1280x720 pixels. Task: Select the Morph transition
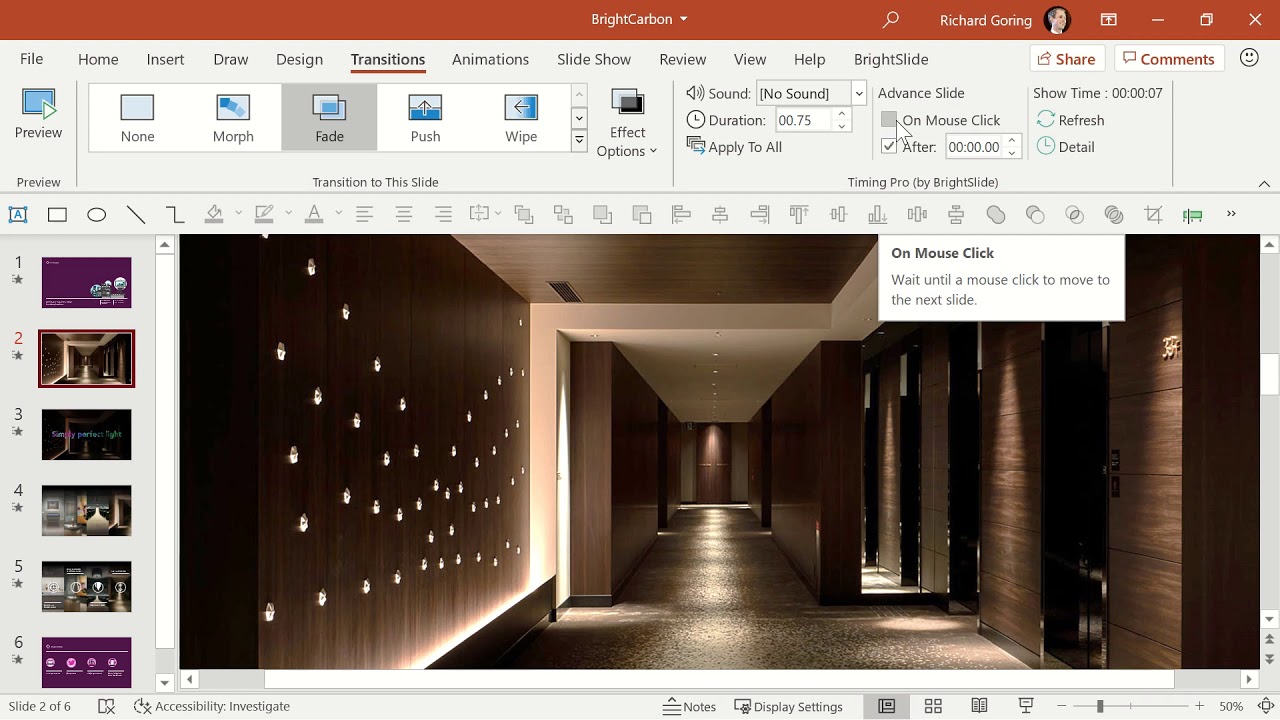(233, 118)
